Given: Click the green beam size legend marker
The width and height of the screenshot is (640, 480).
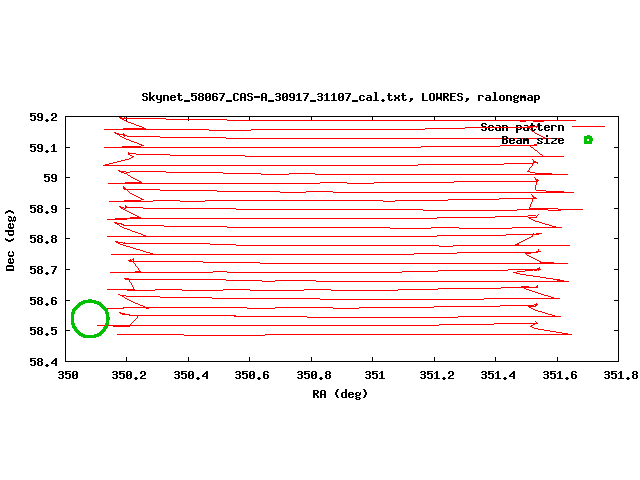Looking at the screenshot, I should (x=588, y=140).
